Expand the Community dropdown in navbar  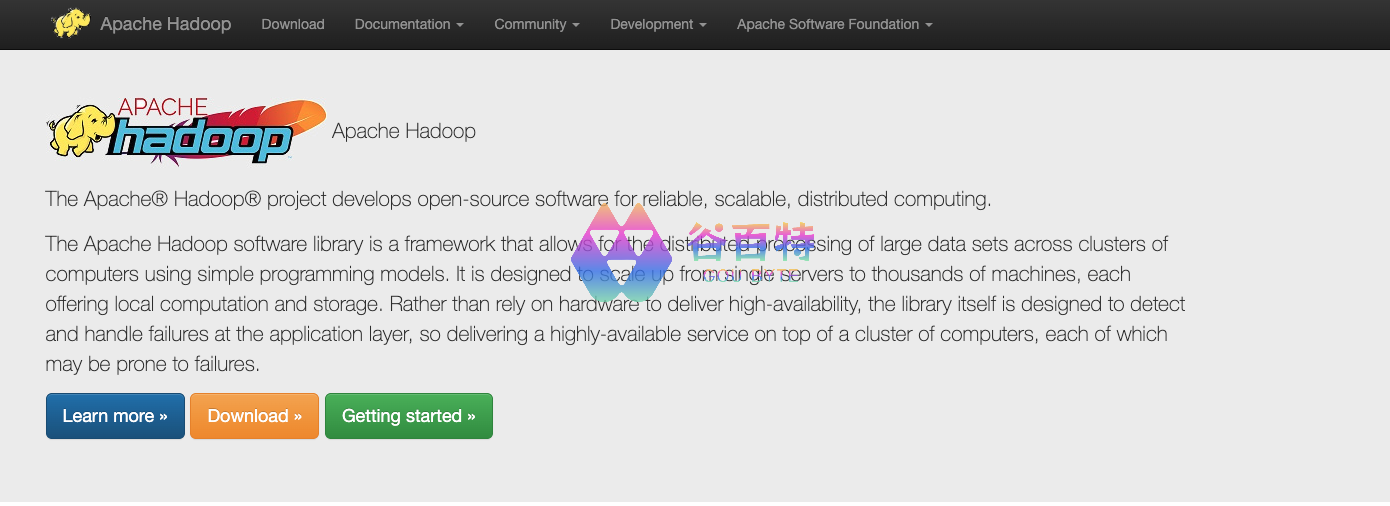coord(536,24)
